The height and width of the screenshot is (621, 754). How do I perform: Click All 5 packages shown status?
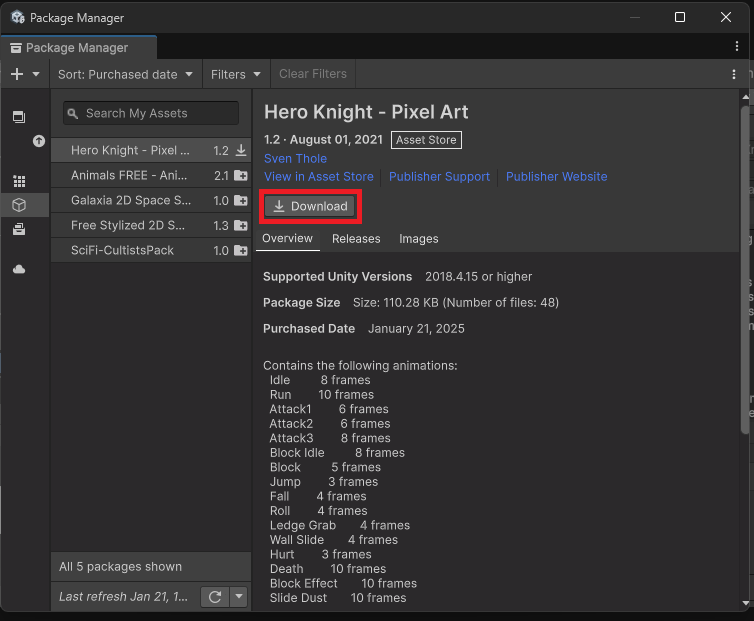pyautogui.click(x=120, y=567)
